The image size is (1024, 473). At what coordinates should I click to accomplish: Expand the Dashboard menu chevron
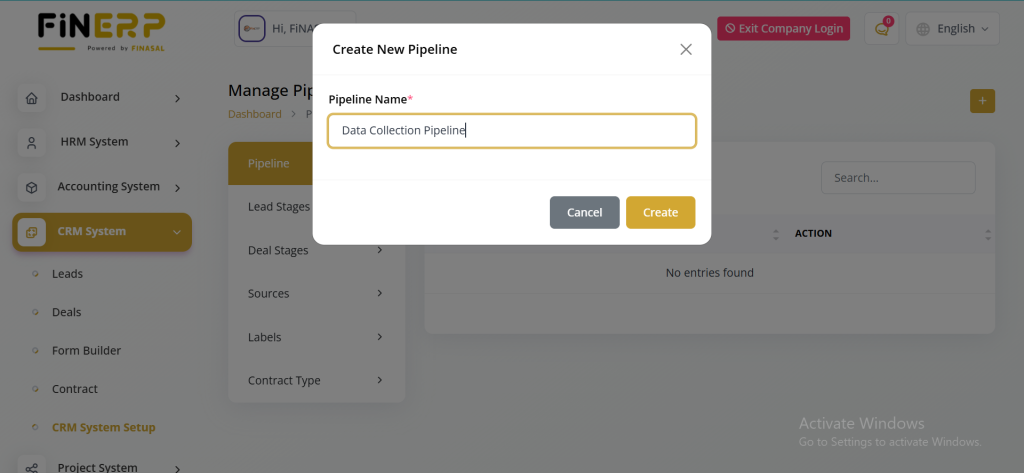177,98
